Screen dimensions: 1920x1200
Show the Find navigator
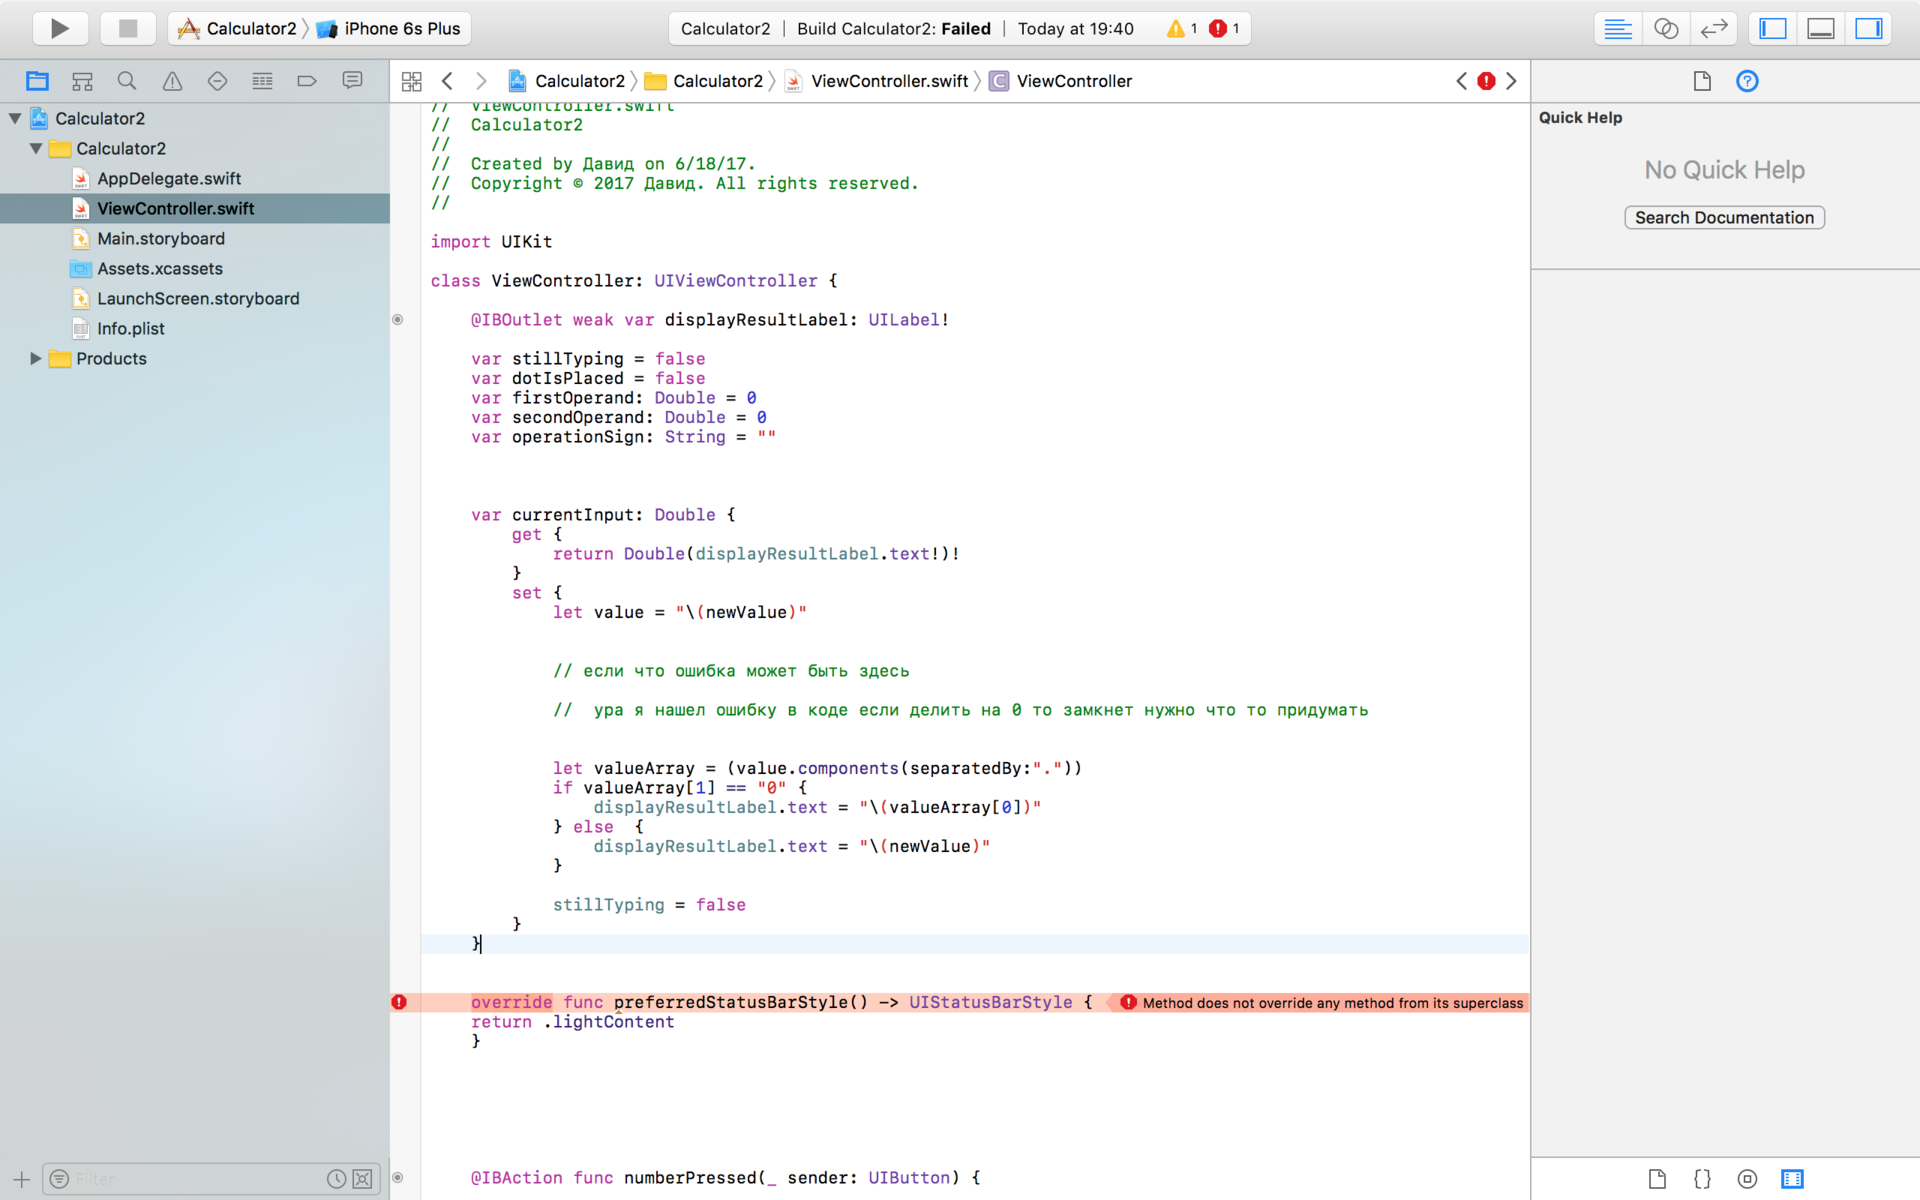pos(127,81)
